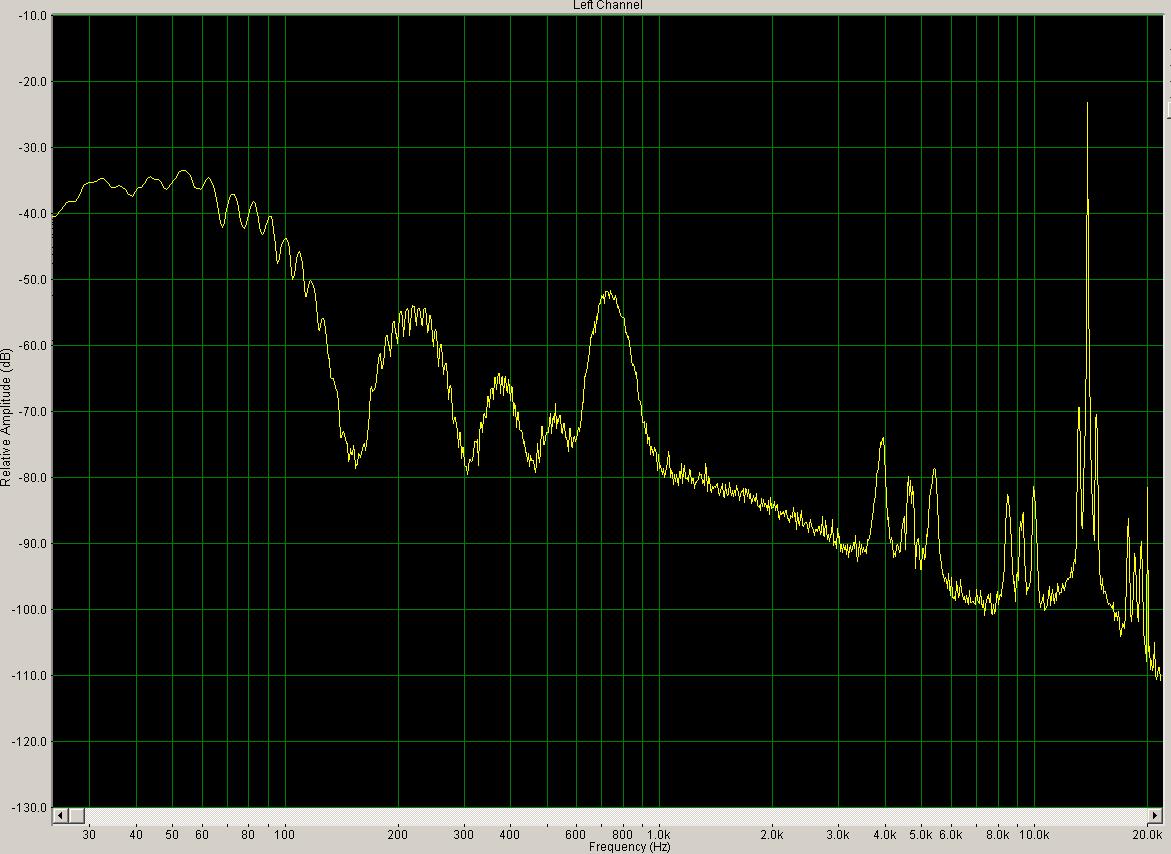Click the -110.0 amplitude axis value
This screenshot has height=854, width=1171.
(x=29, y=676)
